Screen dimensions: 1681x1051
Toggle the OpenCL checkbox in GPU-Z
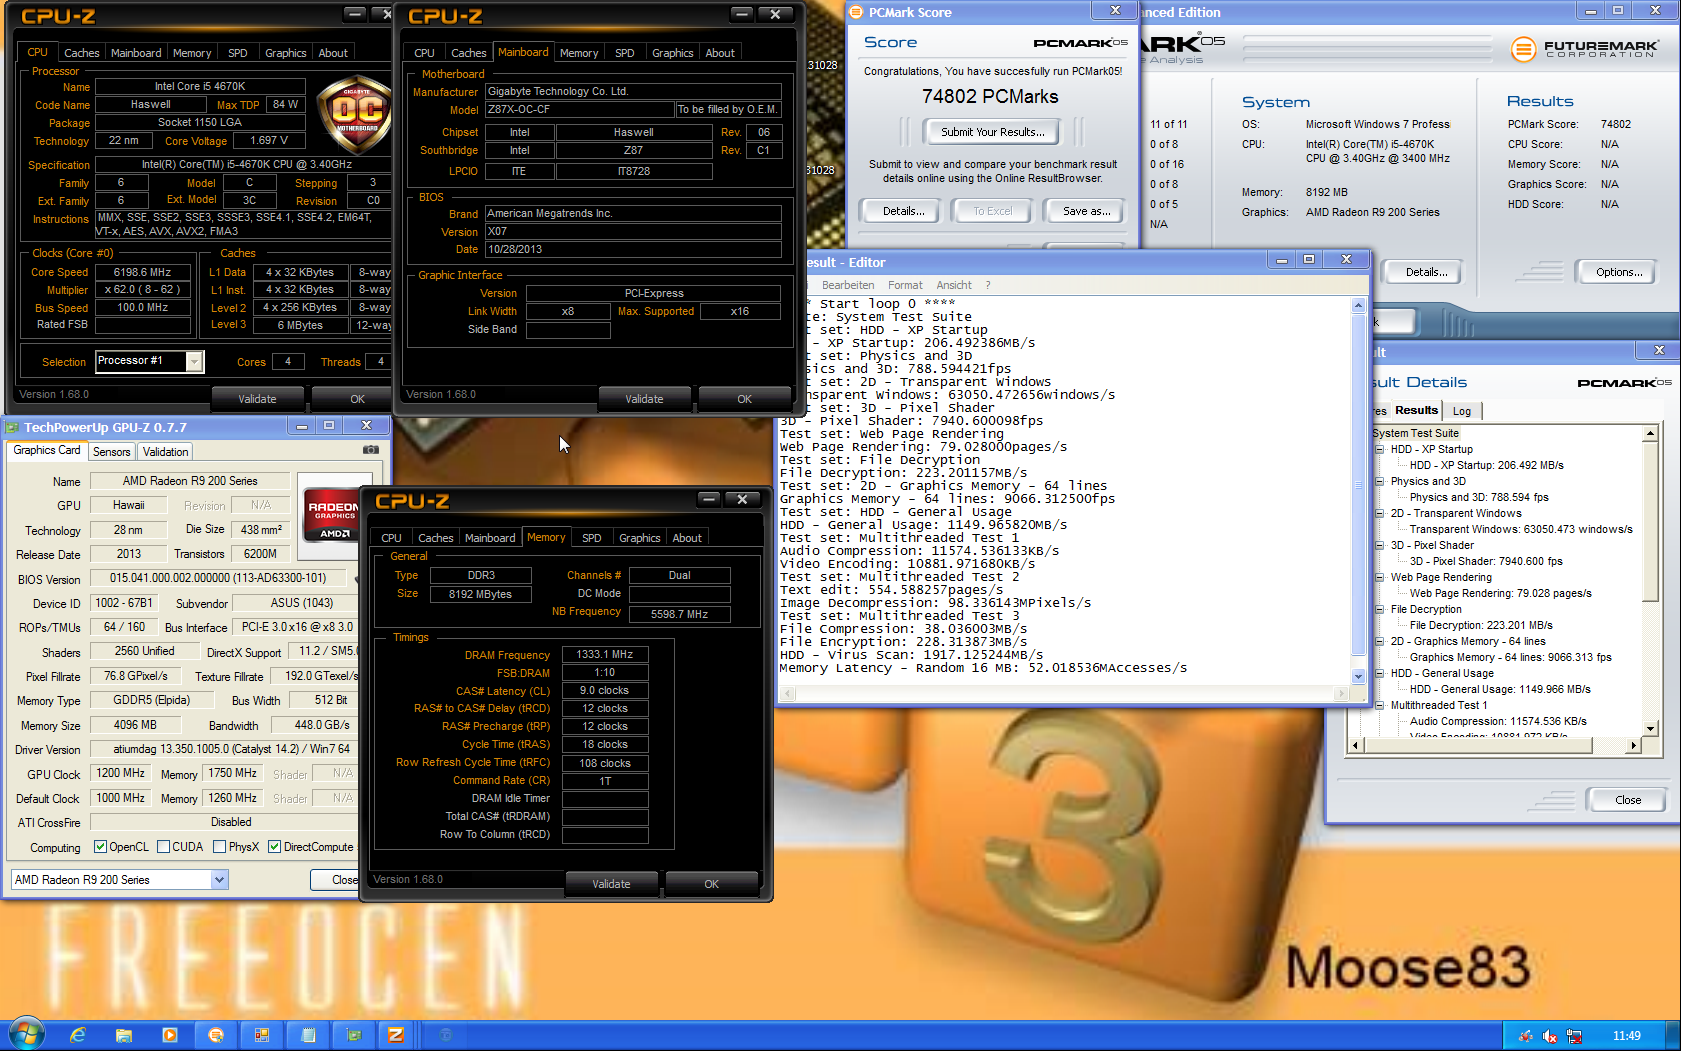pos(100,847)
